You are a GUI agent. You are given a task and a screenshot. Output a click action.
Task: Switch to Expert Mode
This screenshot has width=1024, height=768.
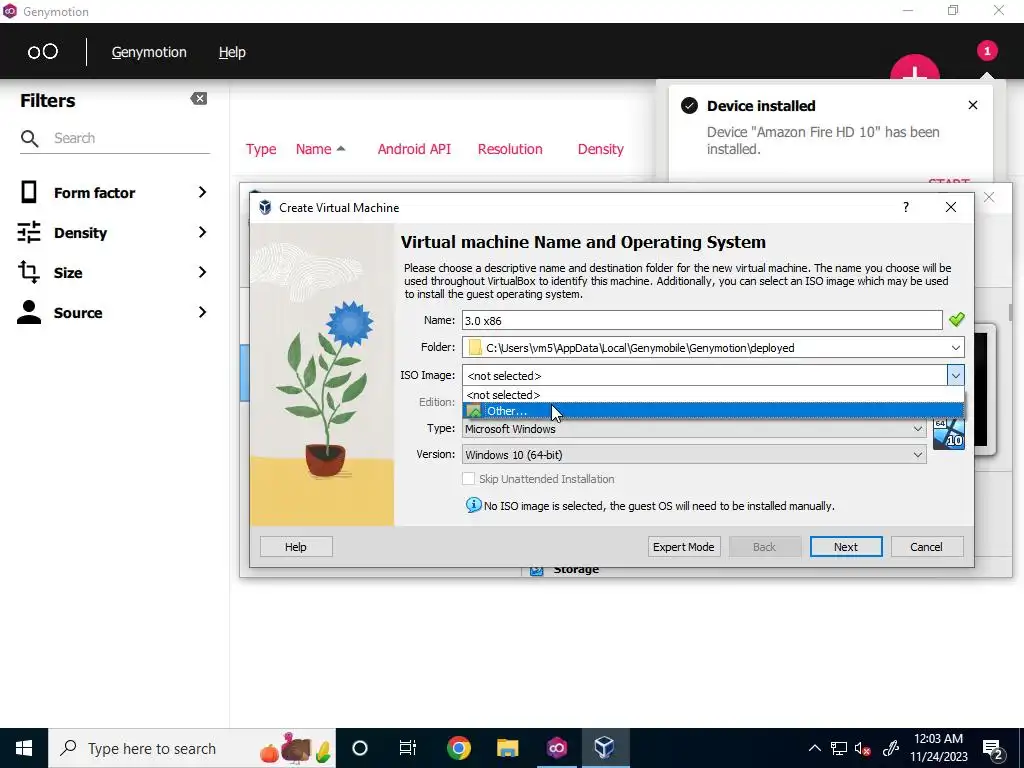684,547
